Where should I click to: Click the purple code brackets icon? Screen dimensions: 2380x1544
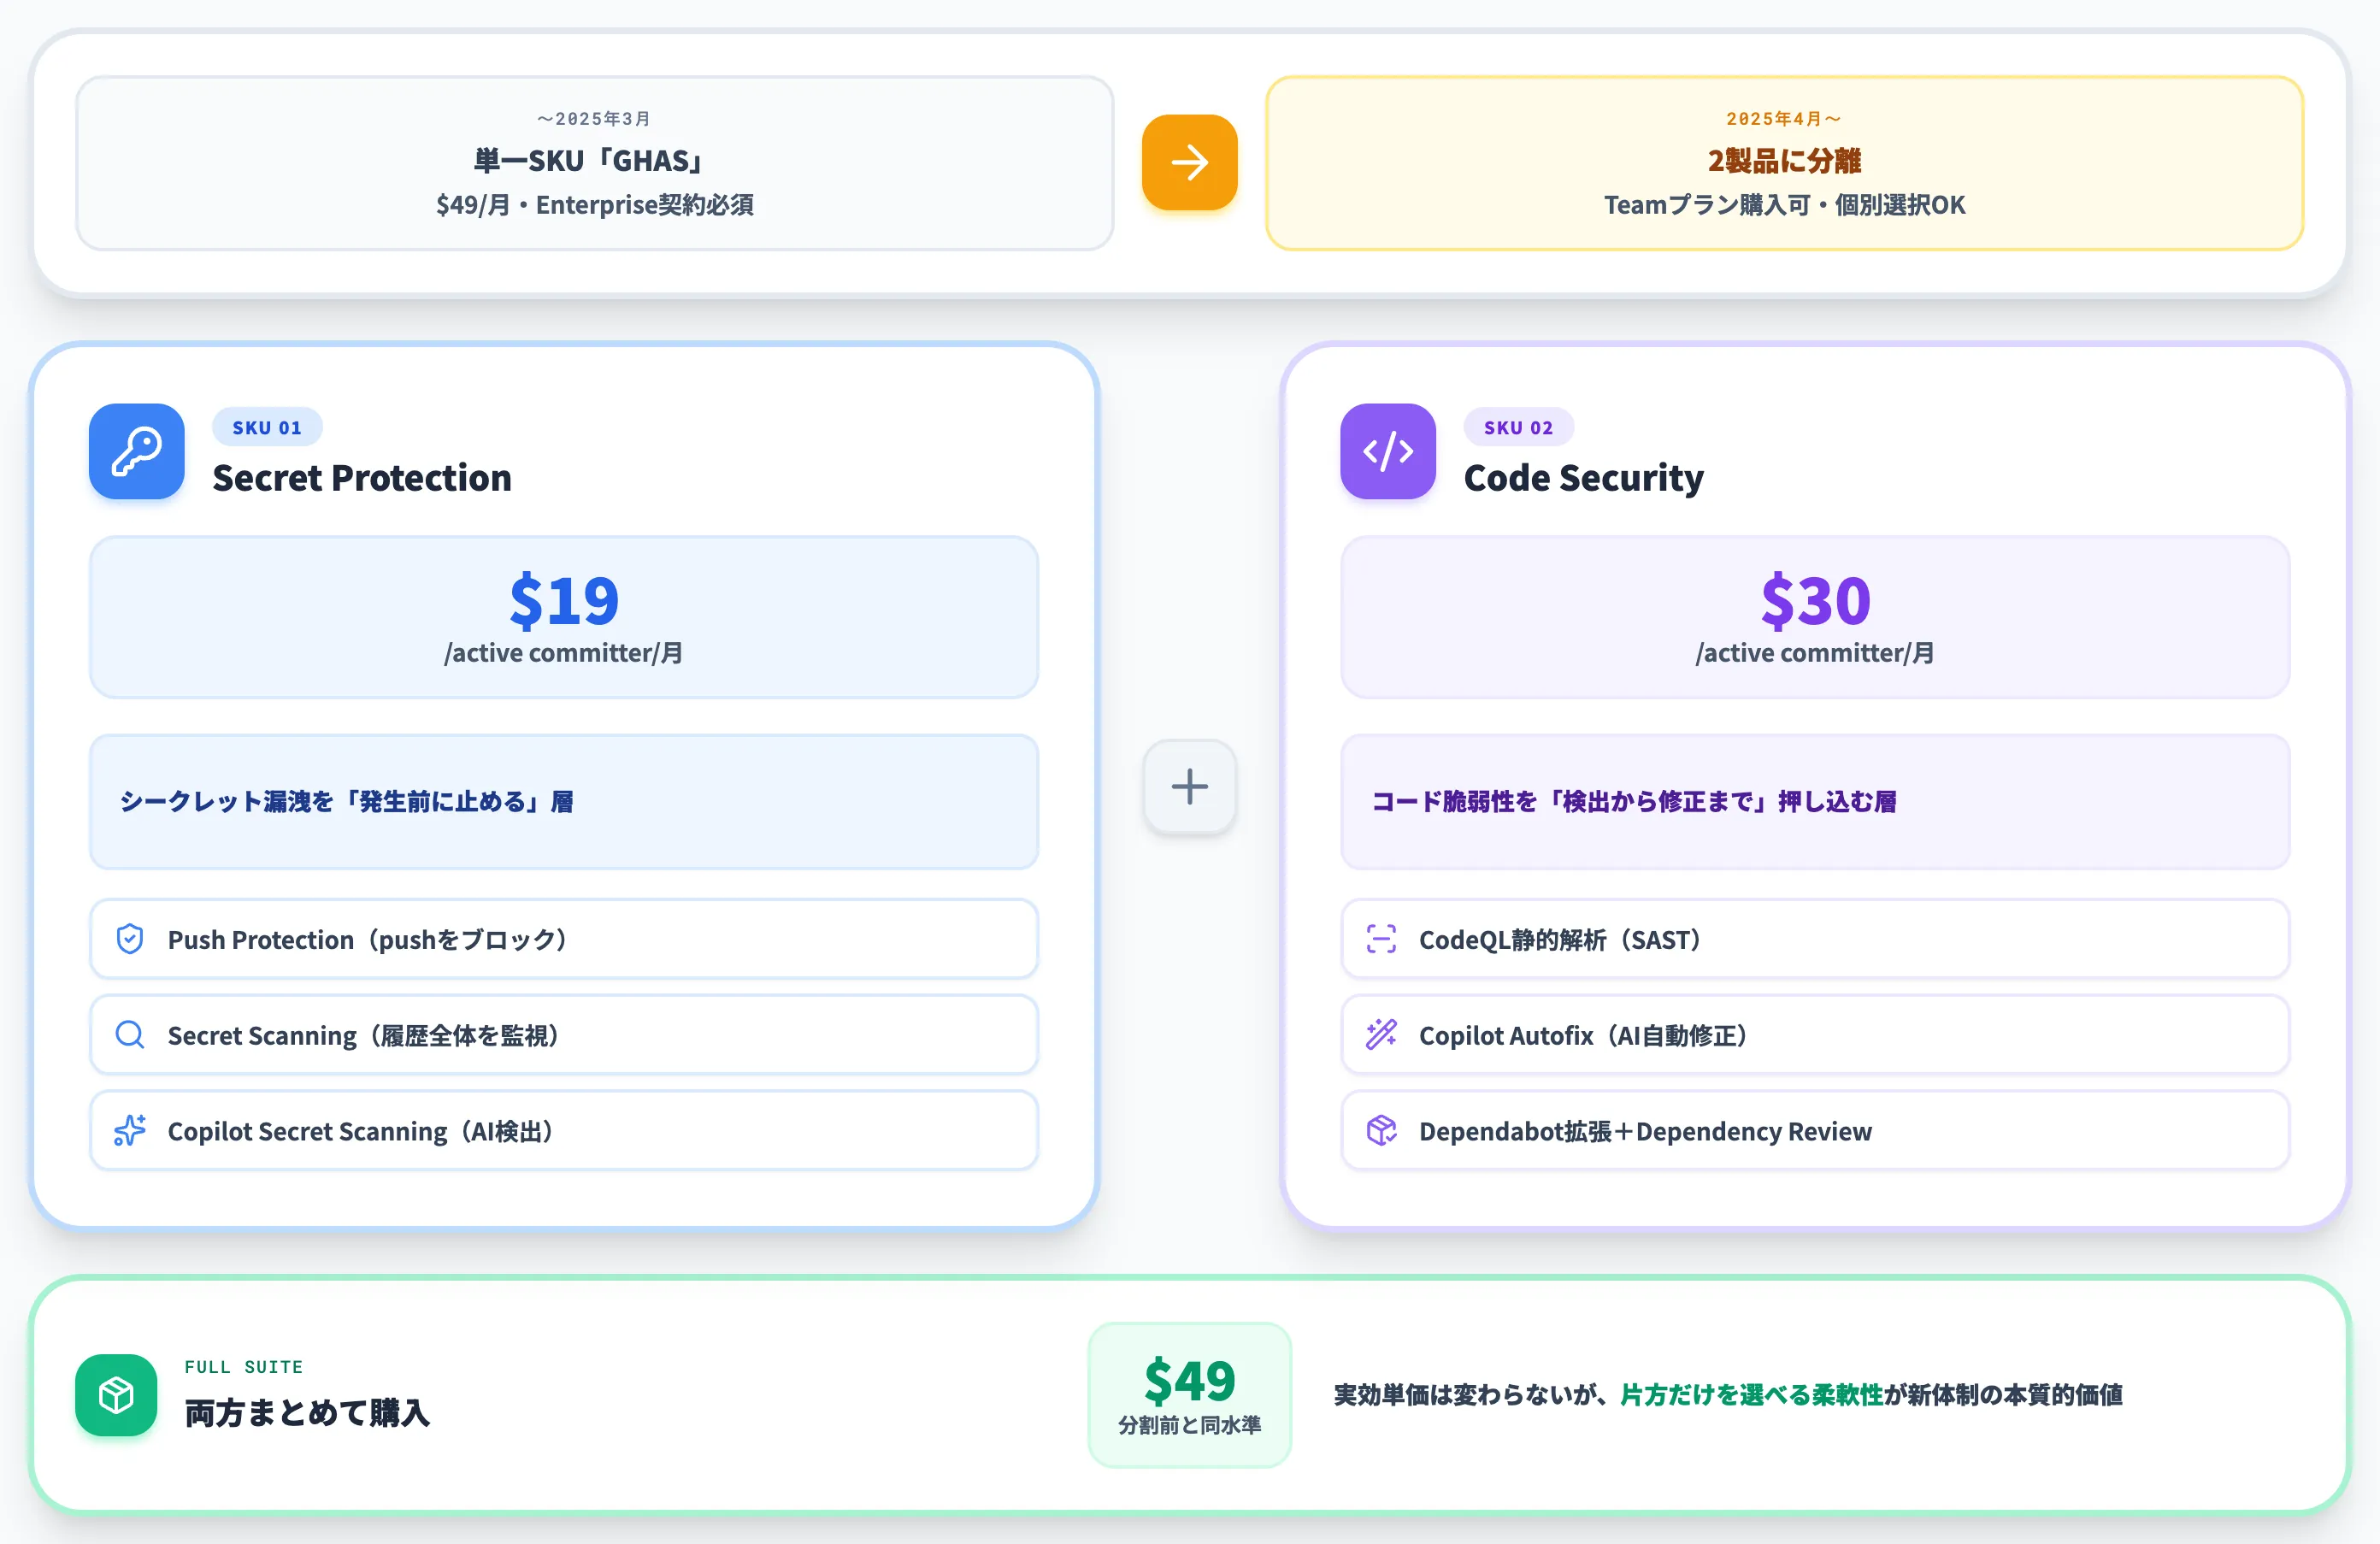coord(1388,451)
